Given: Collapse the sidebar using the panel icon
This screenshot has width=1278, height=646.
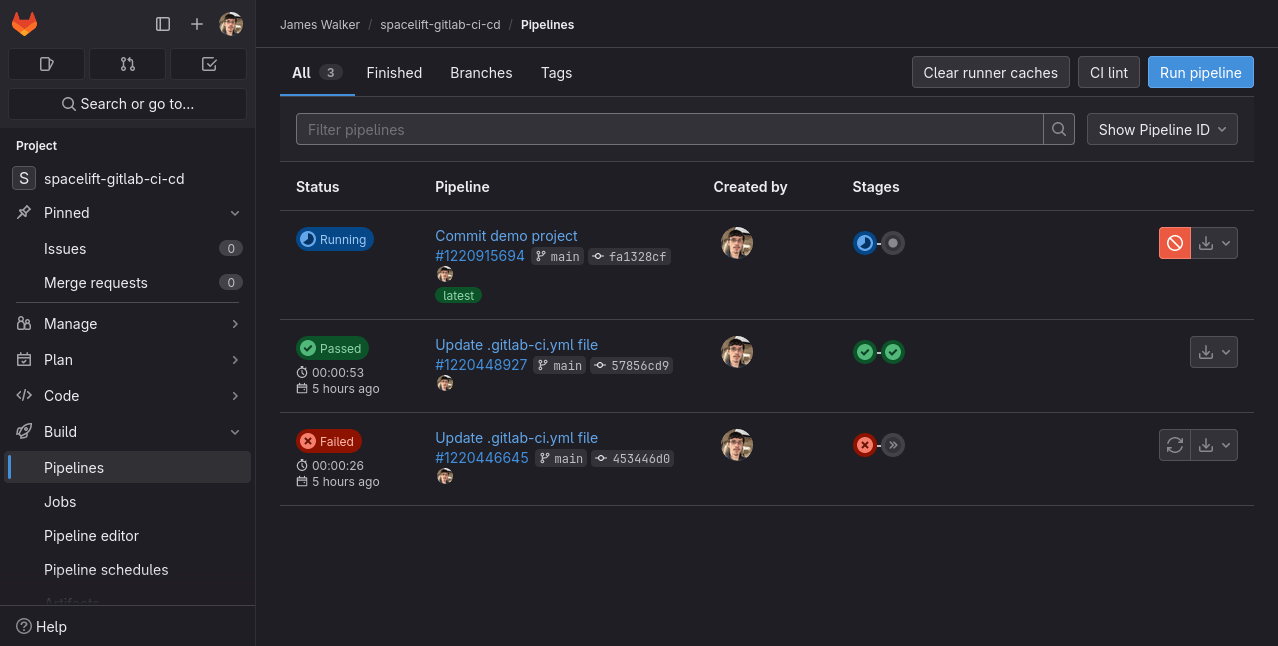Looking at the screenshot, I should (162, 23).
